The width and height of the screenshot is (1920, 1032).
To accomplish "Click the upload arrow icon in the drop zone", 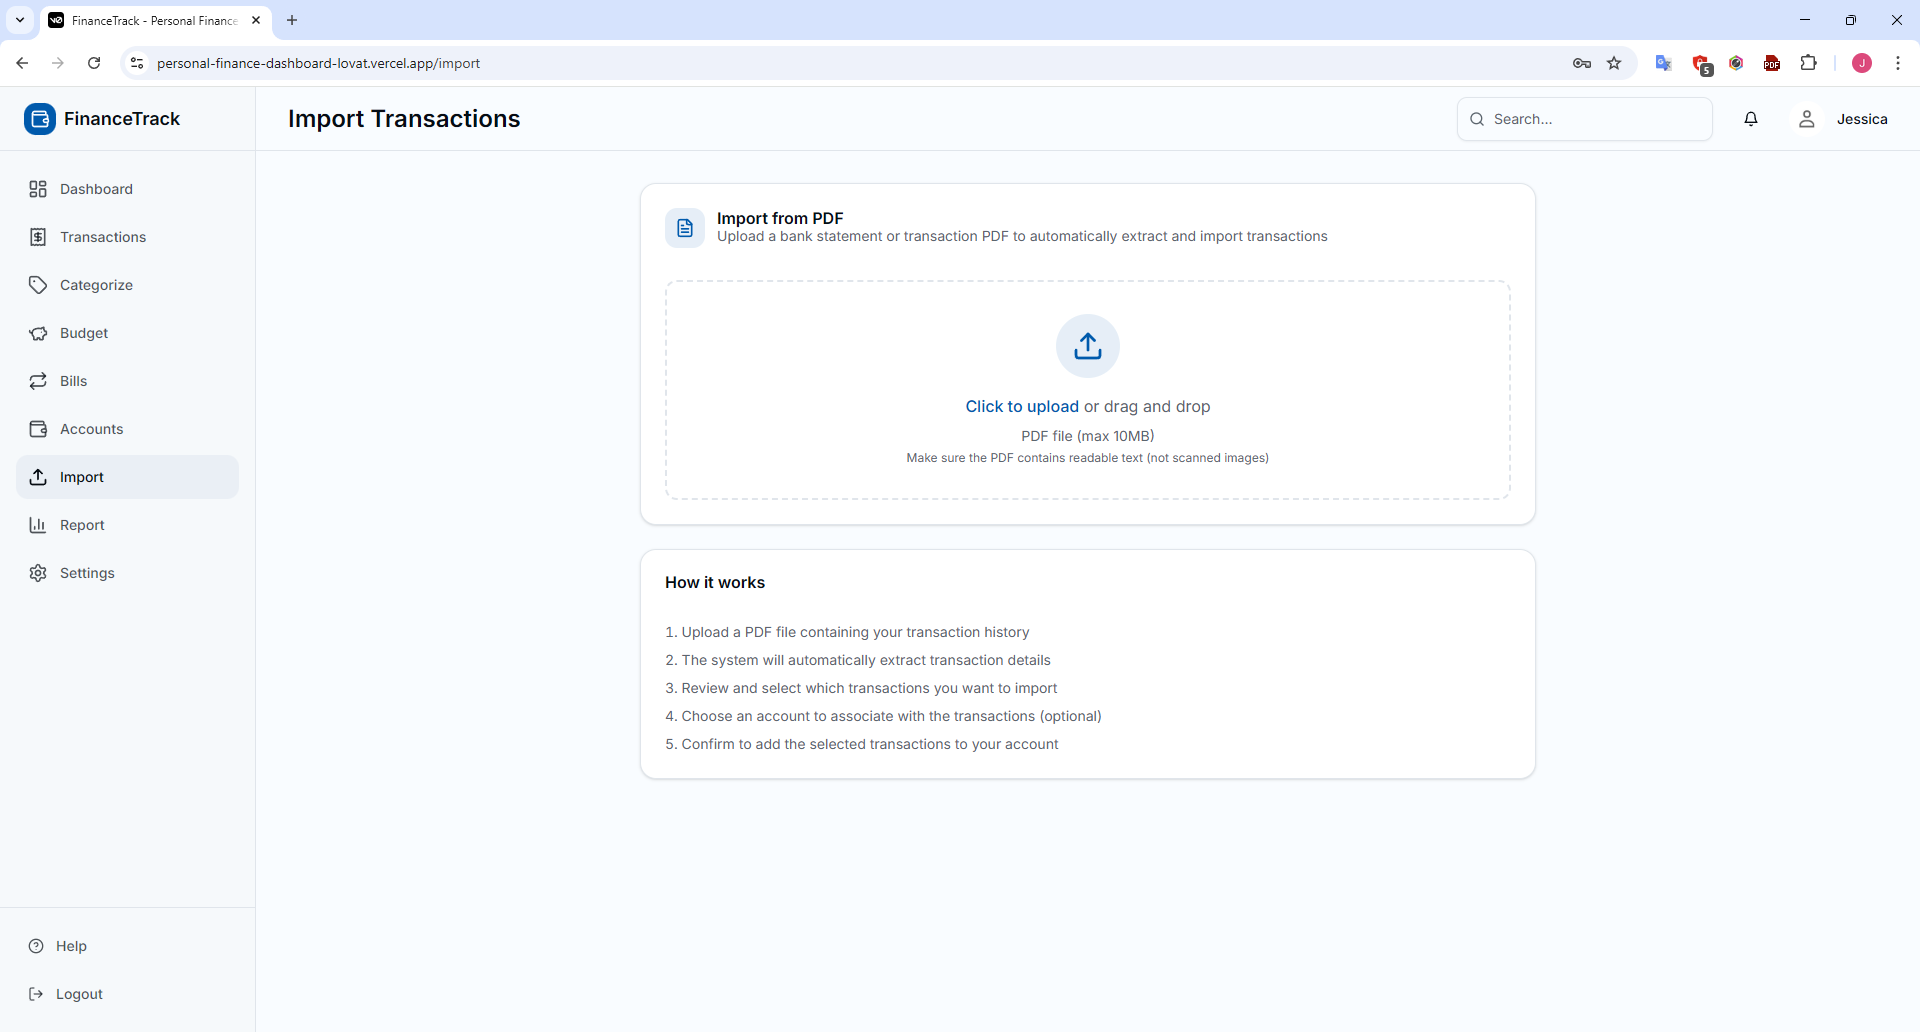I will (x=1087, y=346).
